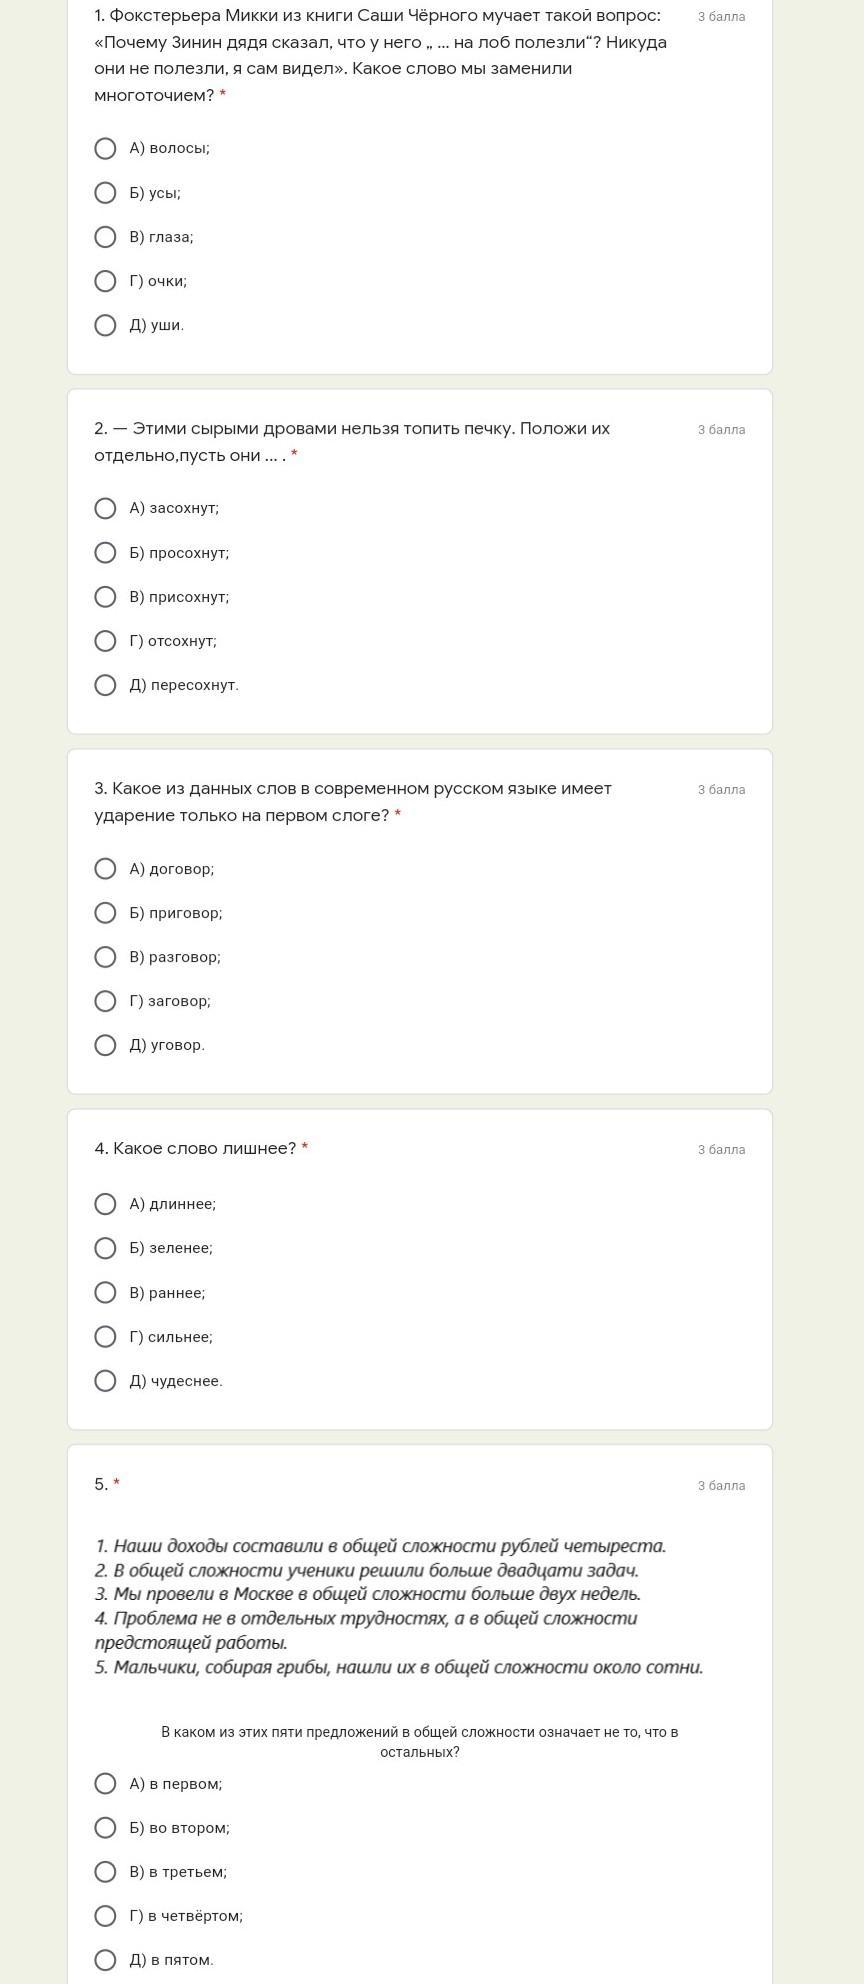Select «Г) в четвёртом» for question 5

[x=105, y=1916]
